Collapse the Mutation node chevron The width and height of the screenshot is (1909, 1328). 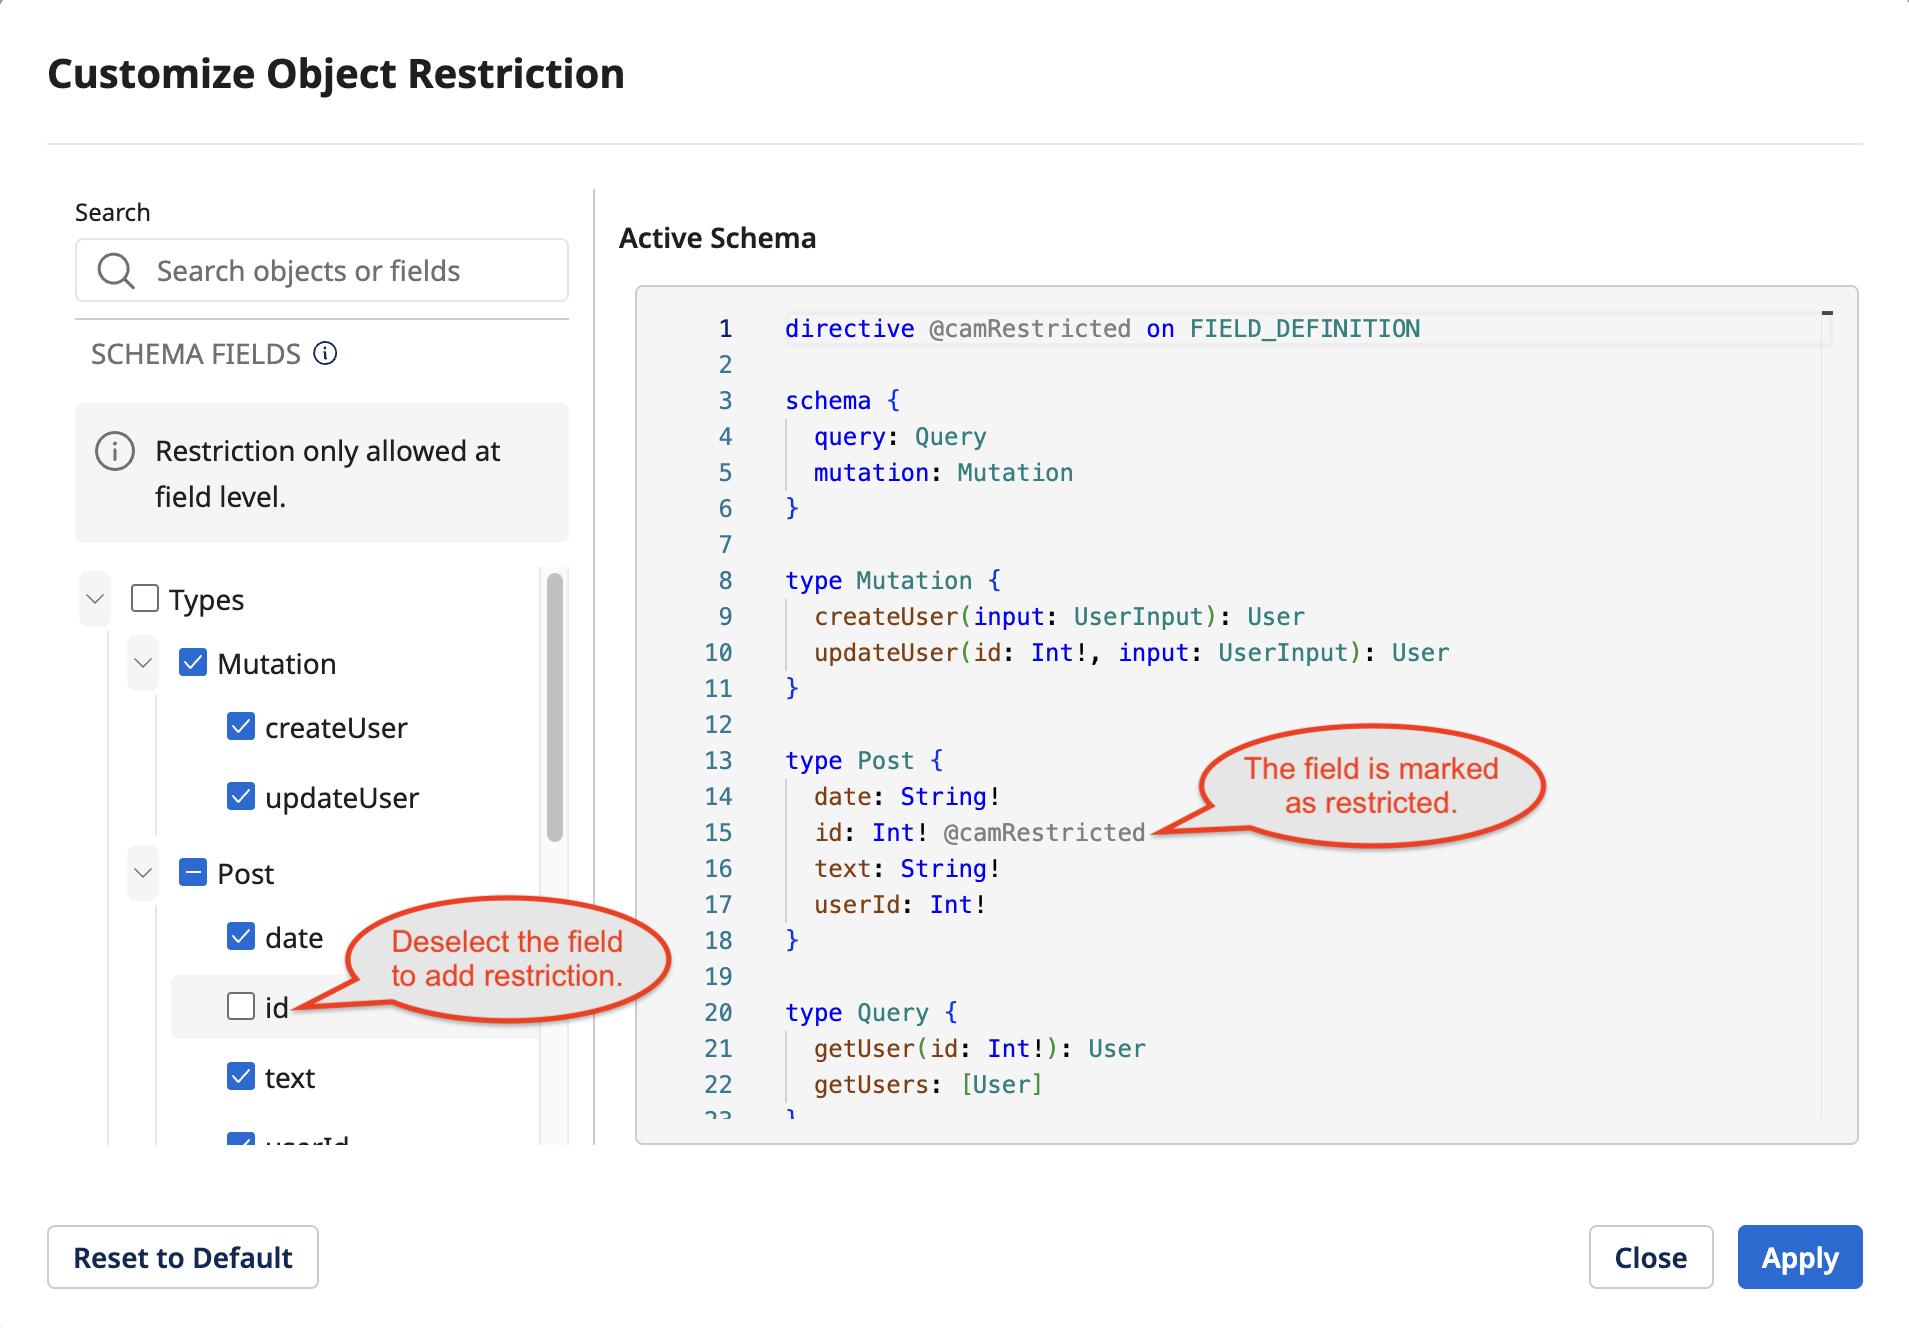tap(143, 663)
